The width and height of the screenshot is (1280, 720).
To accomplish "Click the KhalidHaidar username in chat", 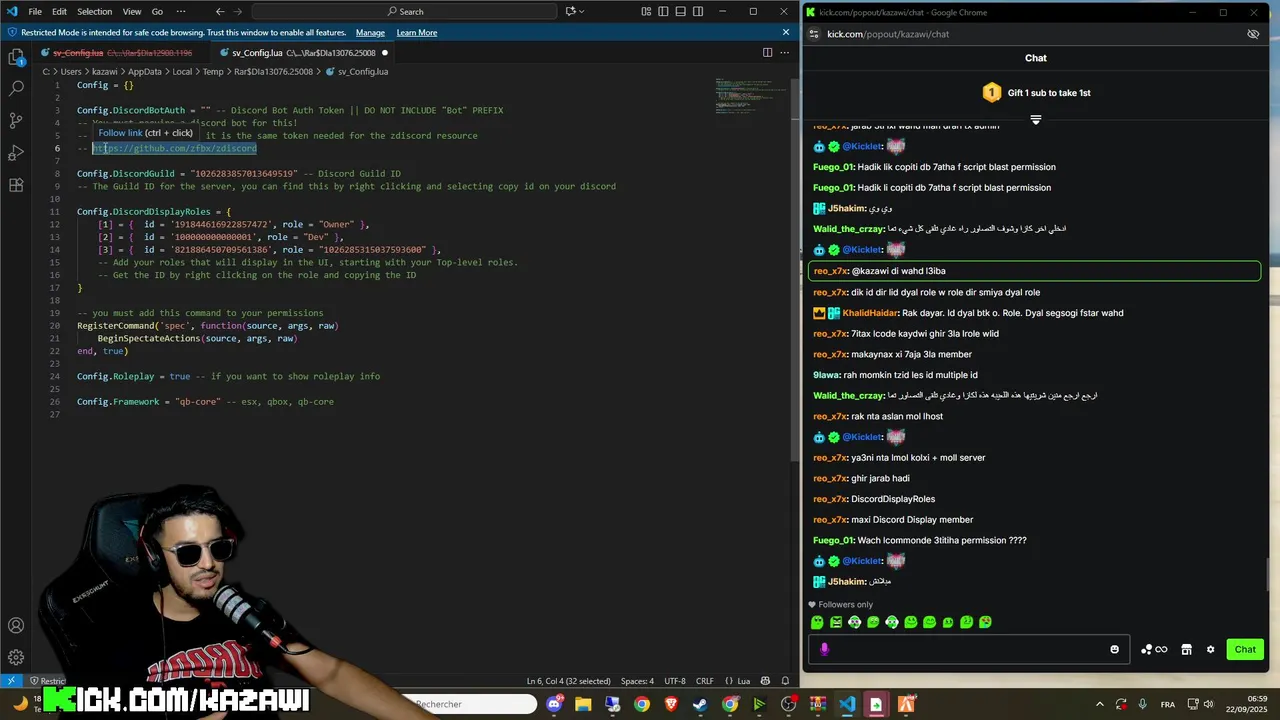I will pos(871,313).
